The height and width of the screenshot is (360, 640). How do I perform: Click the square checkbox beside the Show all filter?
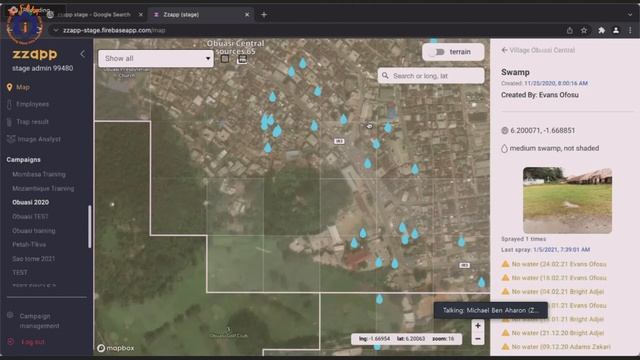pyautogui.click(x=224, y=59)
